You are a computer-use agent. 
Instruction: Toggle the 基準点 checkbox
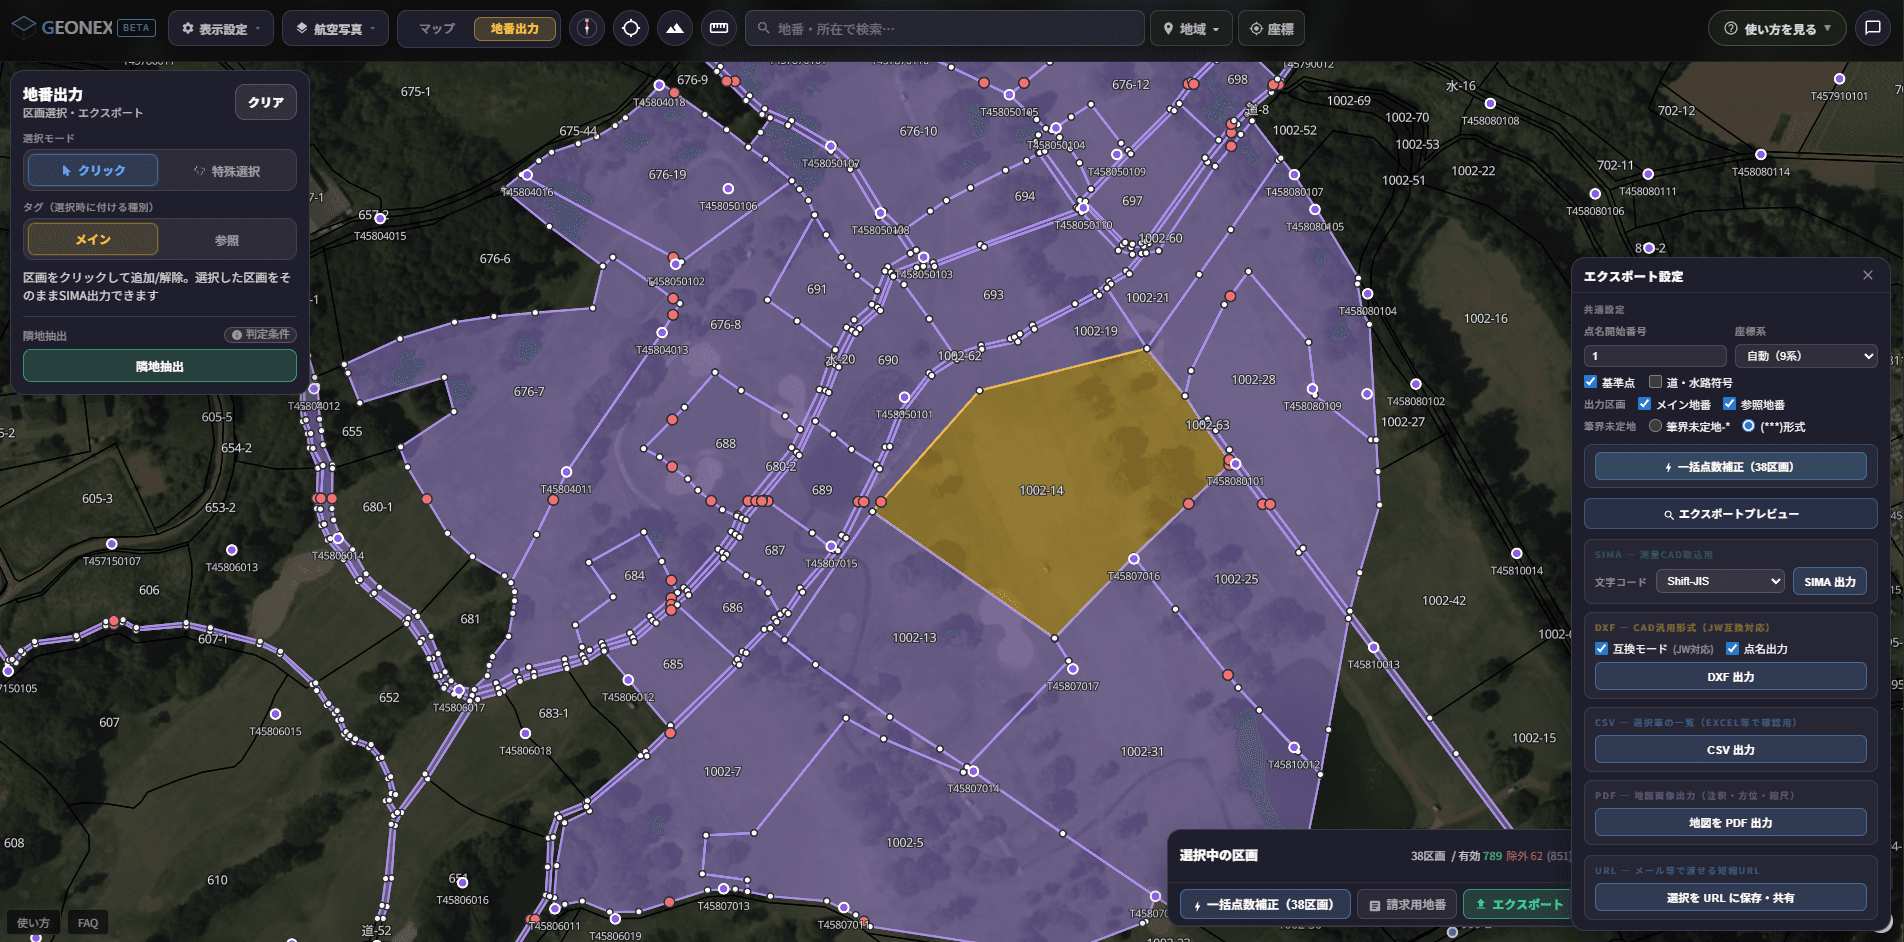tap(1590, 382)
